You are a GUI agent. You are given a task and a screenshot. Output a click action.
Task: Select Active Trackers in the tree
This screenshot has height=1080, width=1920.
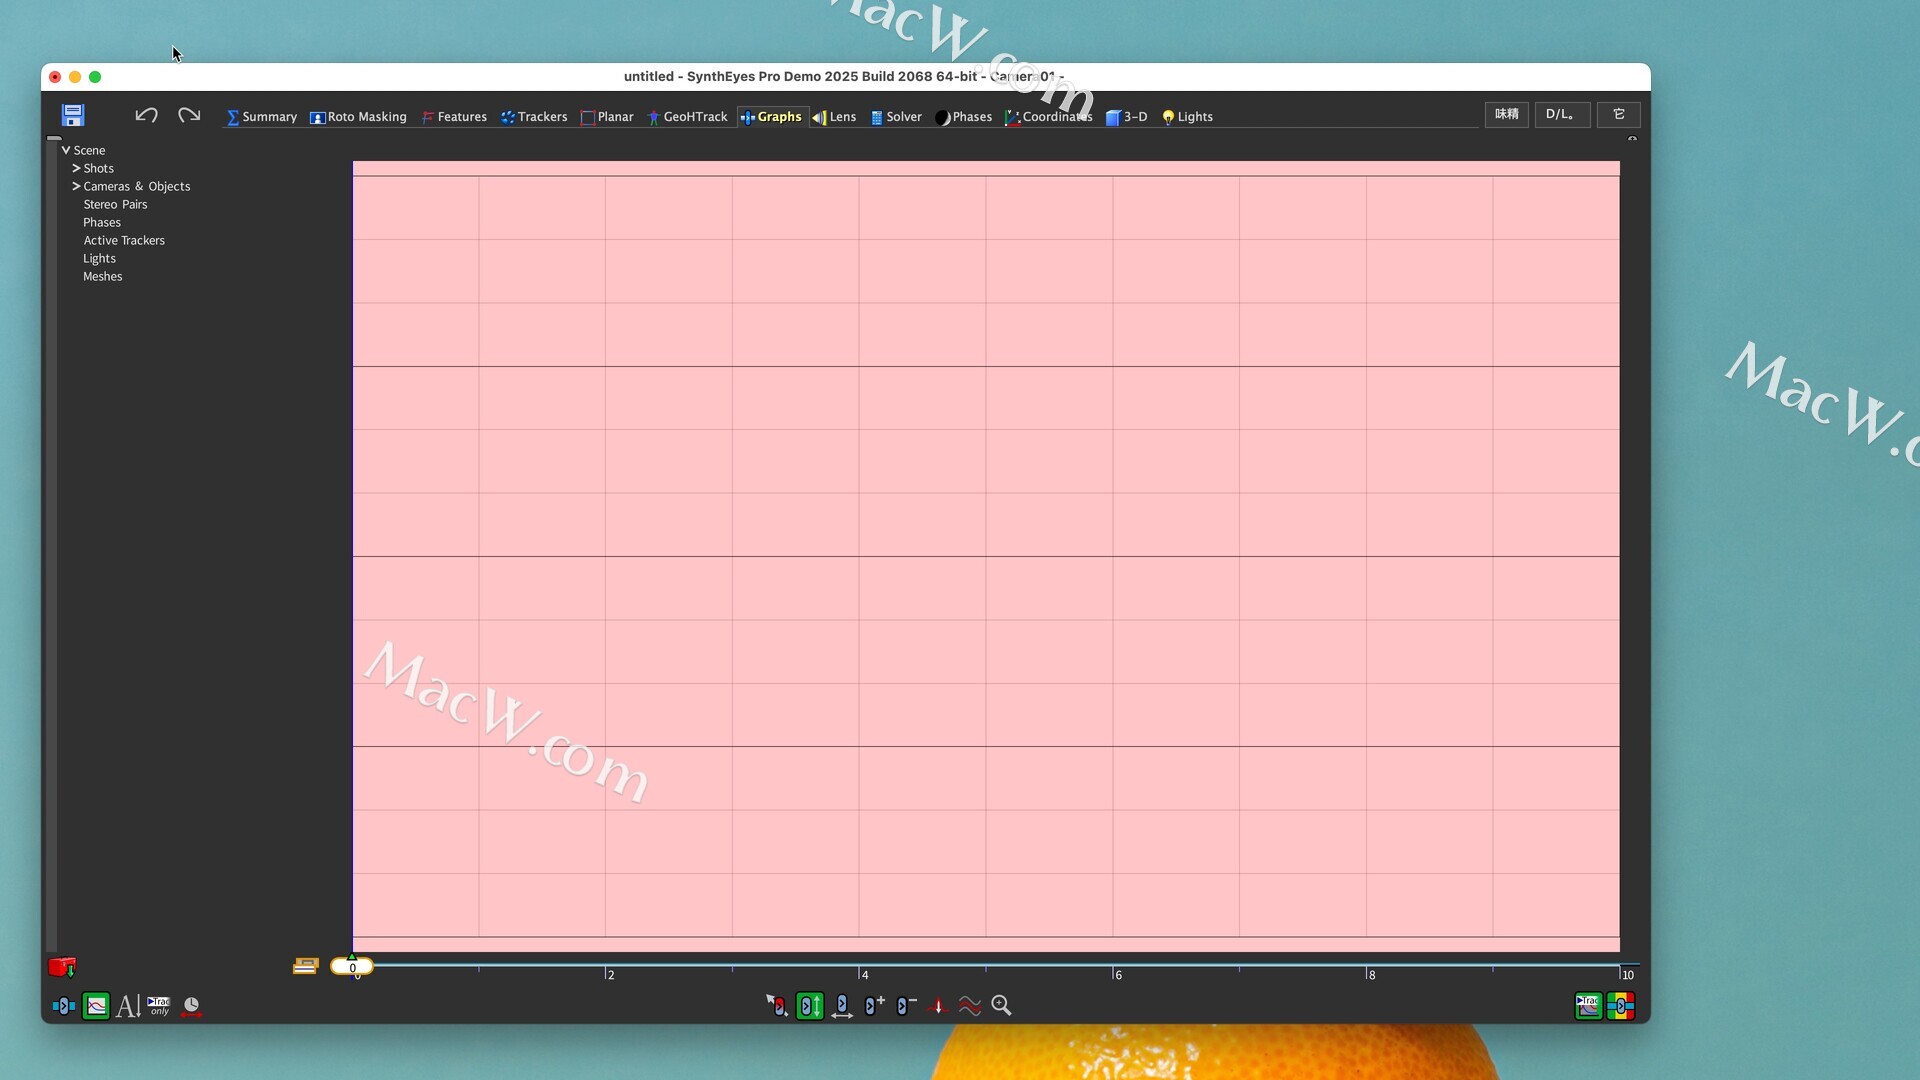[x=124, y=240]
